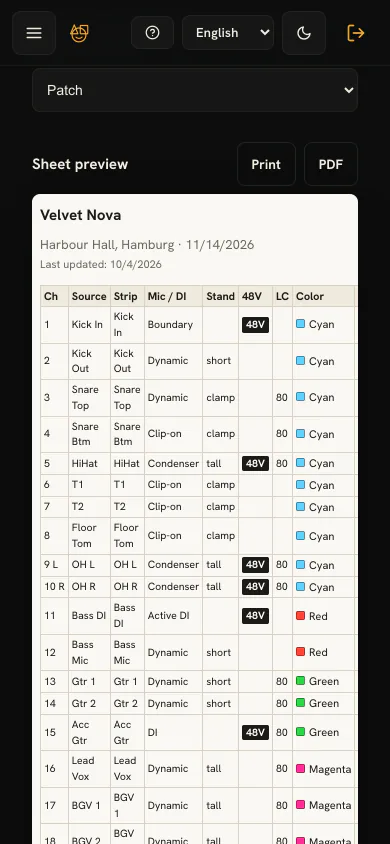Expand the Patch sheet type dropdown
Image resolution: width=390 pixels, height=844 pixels.
(x=195, y=90)
